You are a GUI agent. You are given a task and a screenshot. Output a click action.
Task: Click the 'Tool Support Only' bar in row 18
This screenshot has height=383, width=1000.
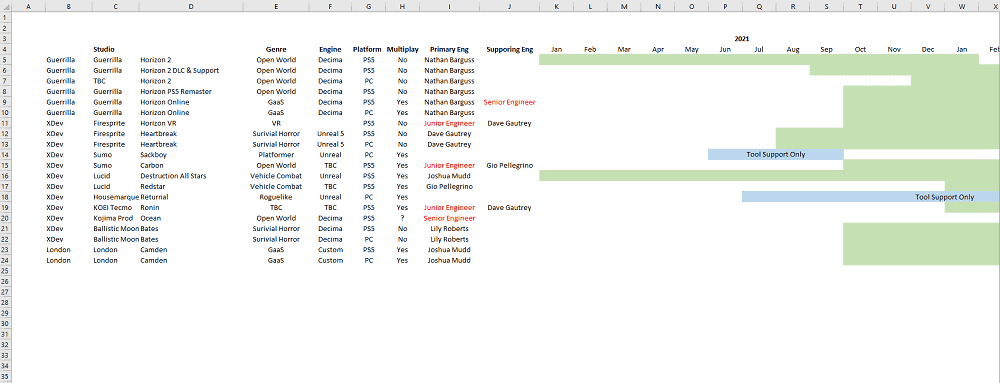(x=871, y=197)
